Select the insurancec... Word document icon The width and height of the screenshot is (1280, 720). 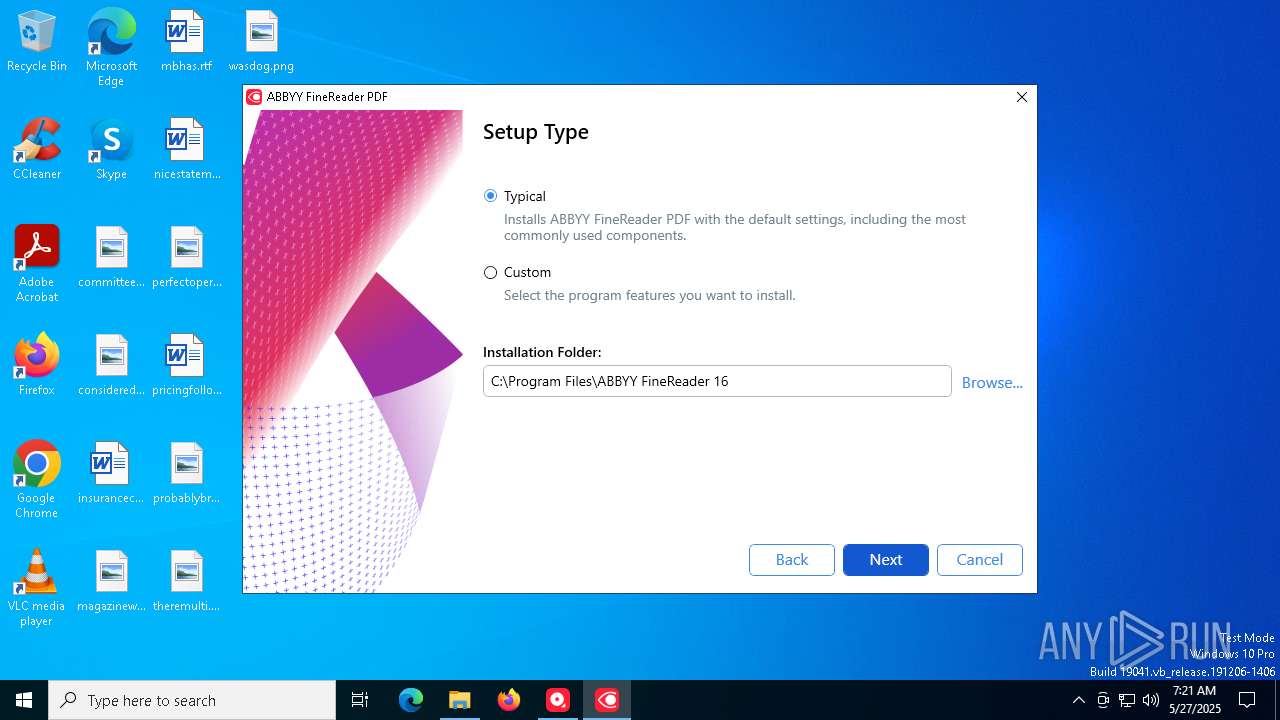[111, 473]
